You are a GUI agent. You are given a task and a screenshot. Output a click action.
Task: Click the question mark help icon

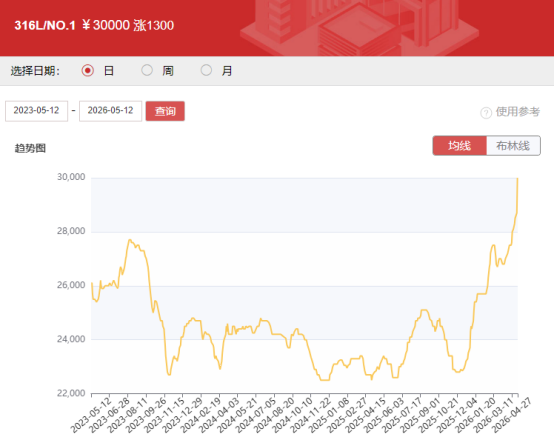click(x=486, y=113)
